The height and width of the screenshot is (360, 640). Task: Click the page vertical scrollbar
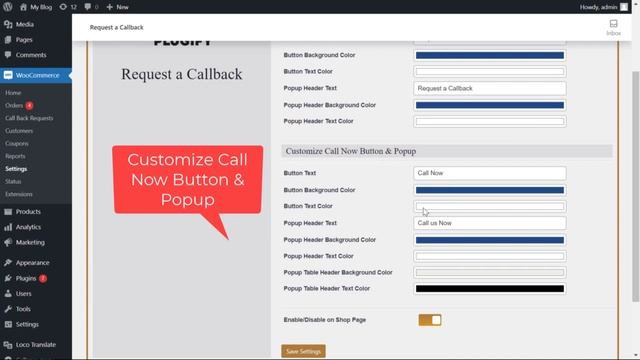pos(636,187)
